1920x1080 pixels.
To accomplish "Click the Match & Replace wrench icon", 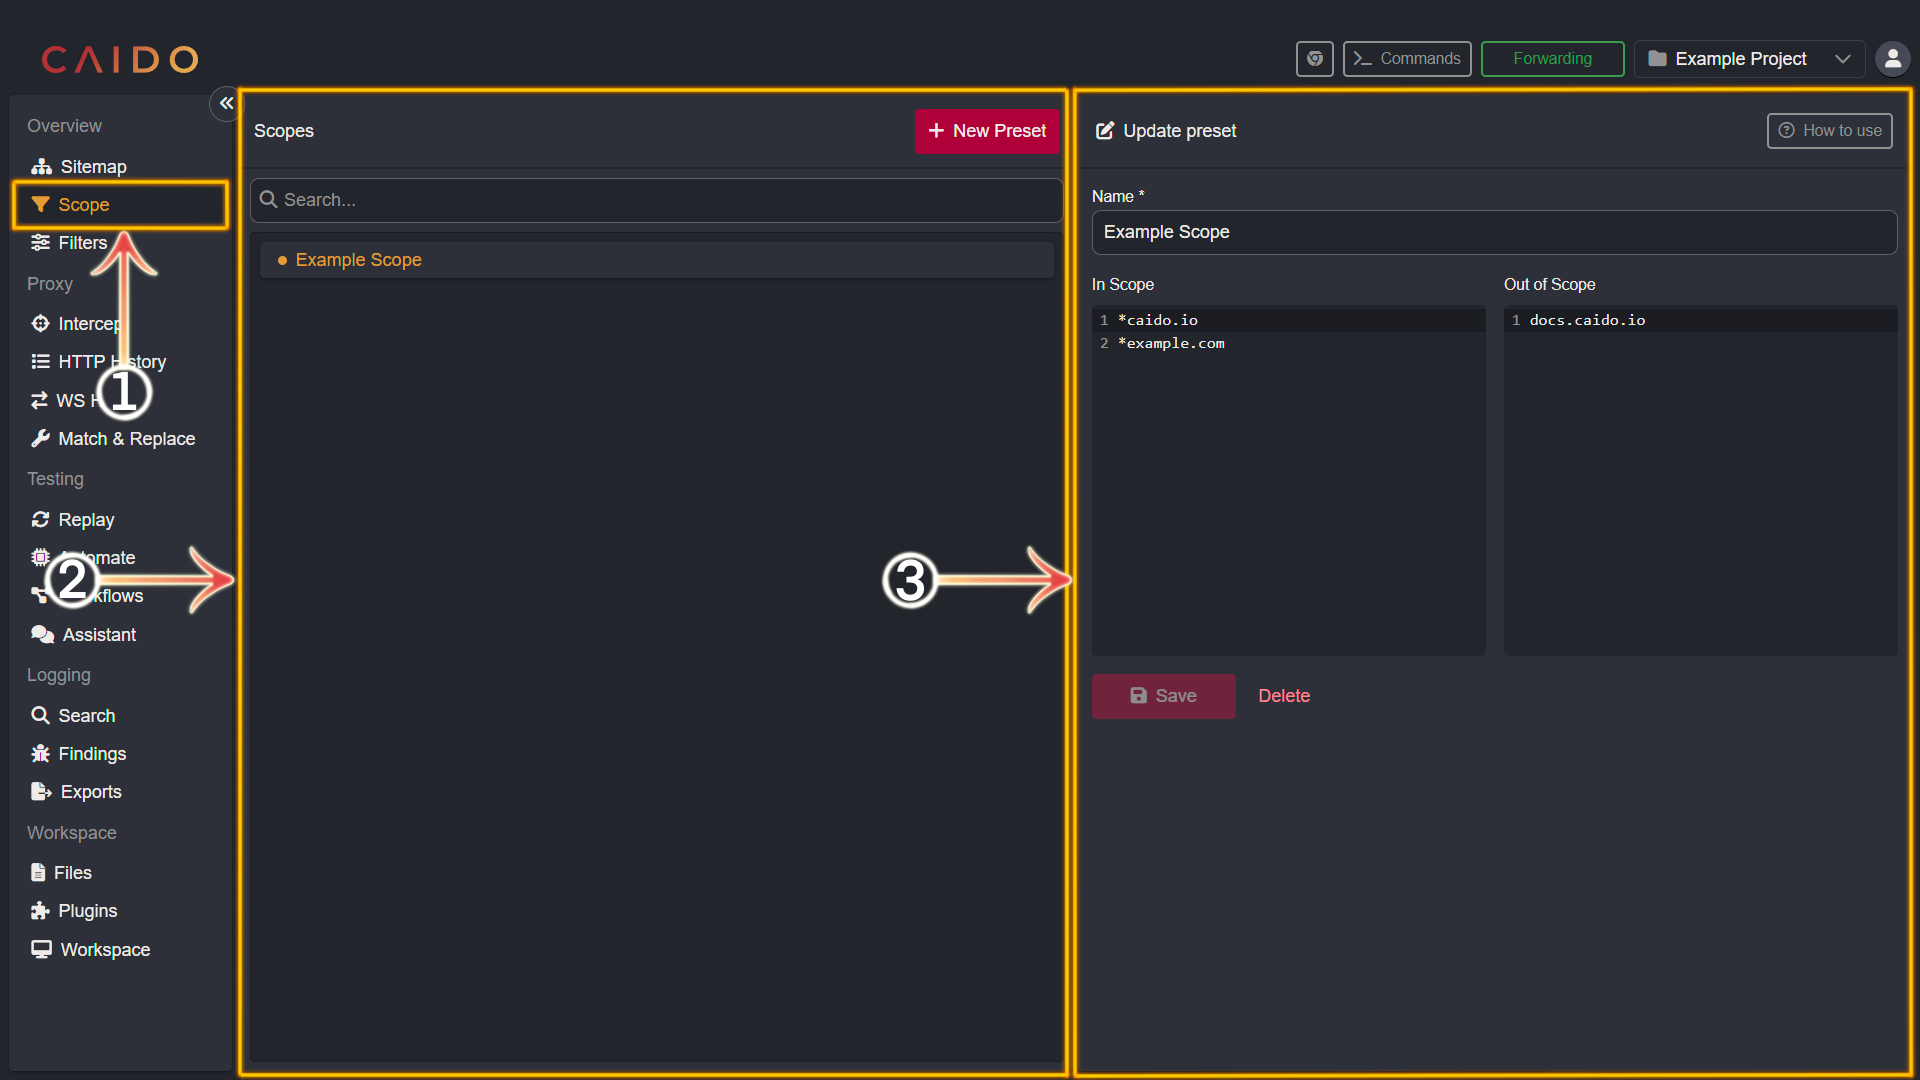I will pos(40,439).
